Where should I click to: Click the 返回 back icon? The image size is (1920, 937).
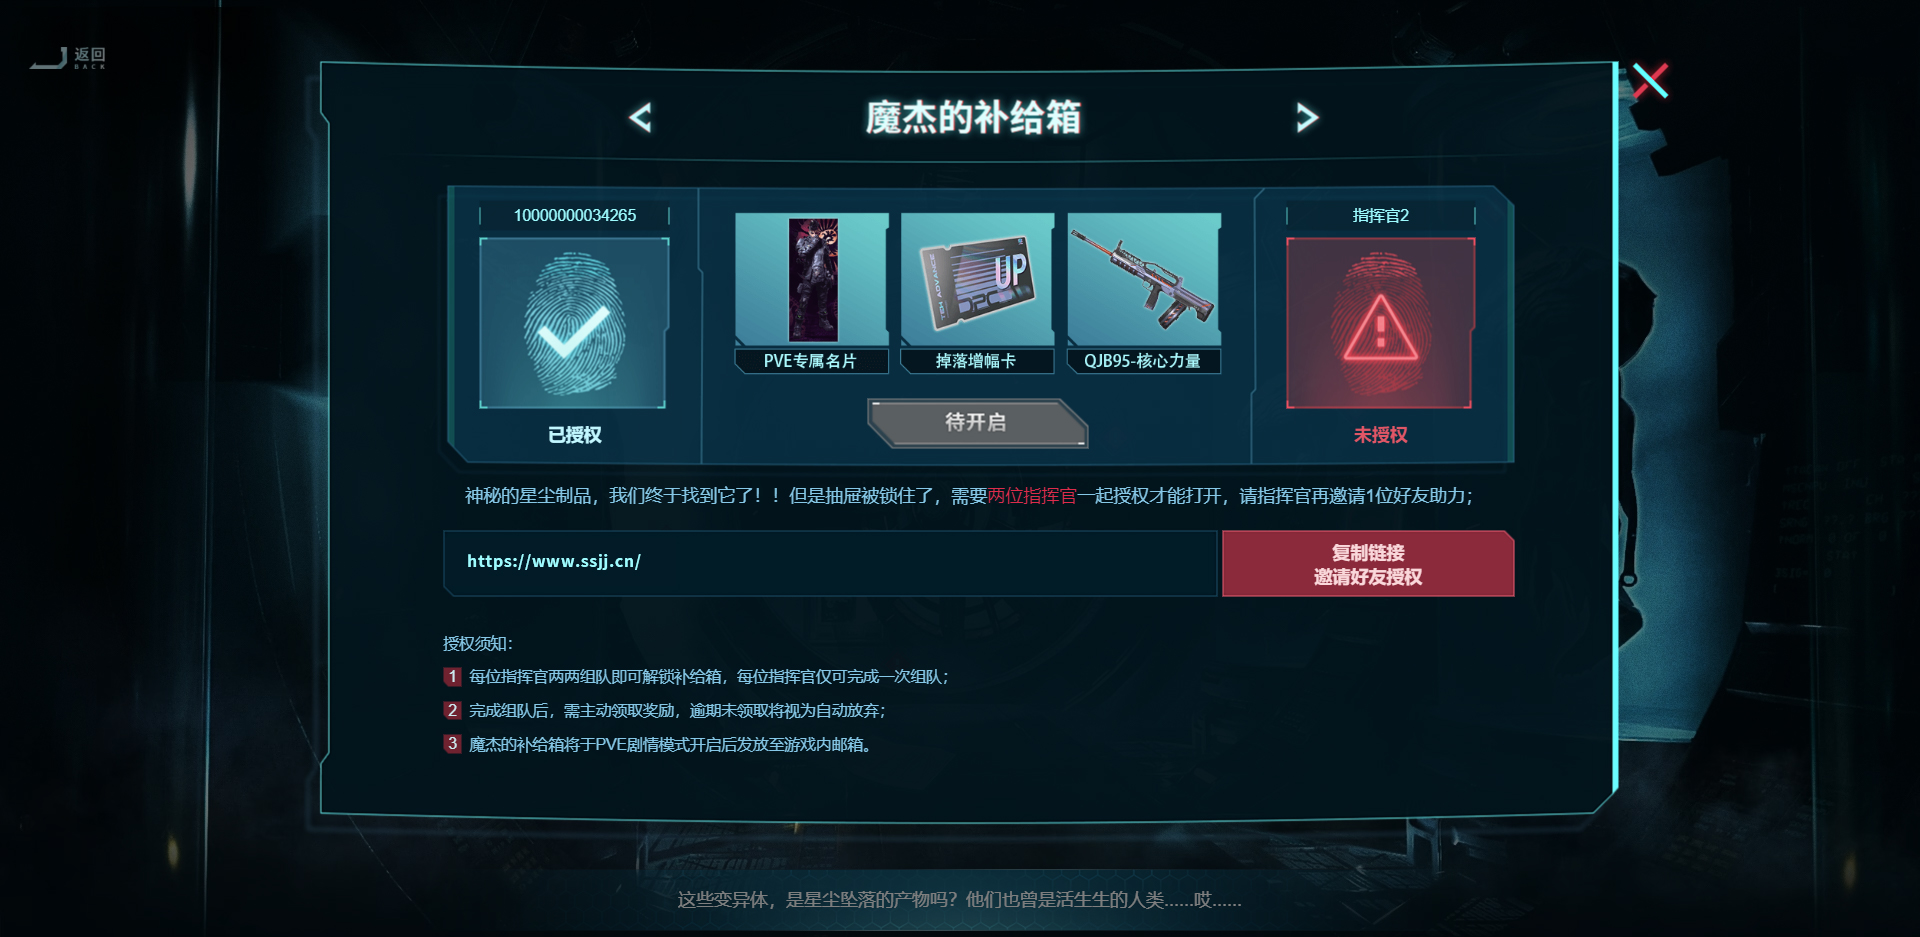coord(68,58)
